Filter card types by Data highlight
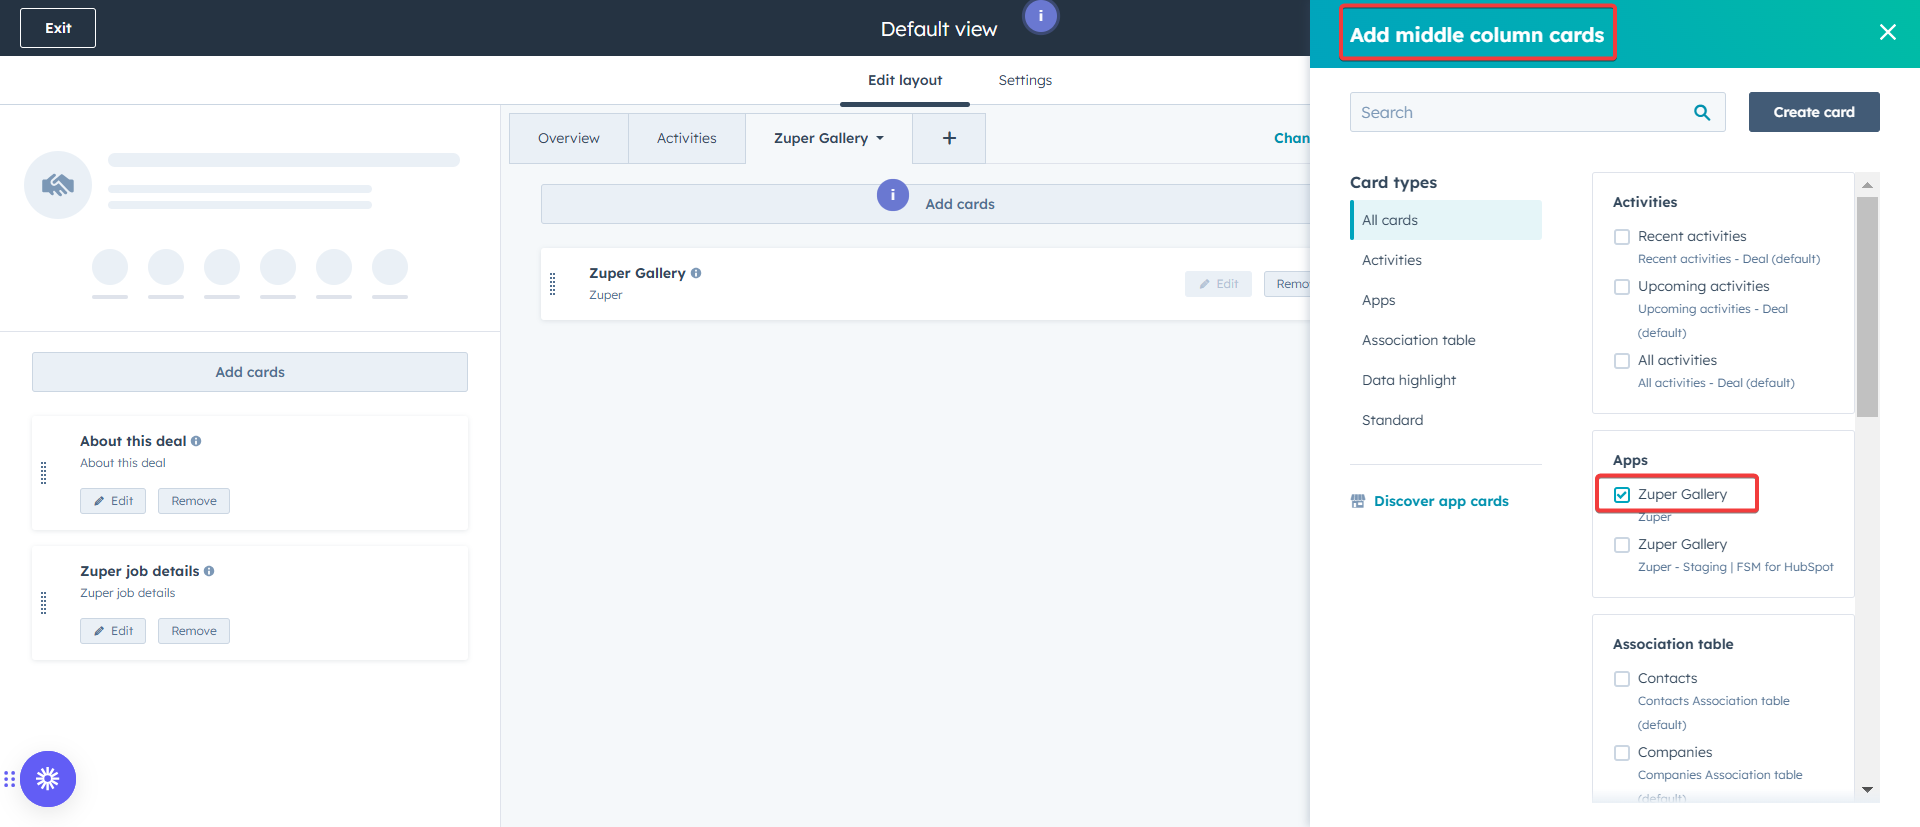The width and height of the screenshot is (1920, 827). (x=1446, y=380)
